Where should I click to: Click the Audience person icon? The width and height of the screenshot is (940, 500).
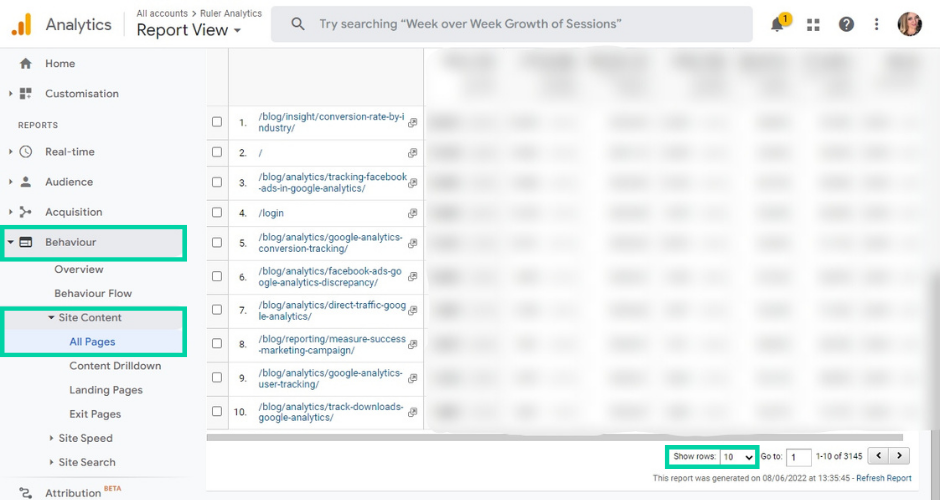[26, 182]
